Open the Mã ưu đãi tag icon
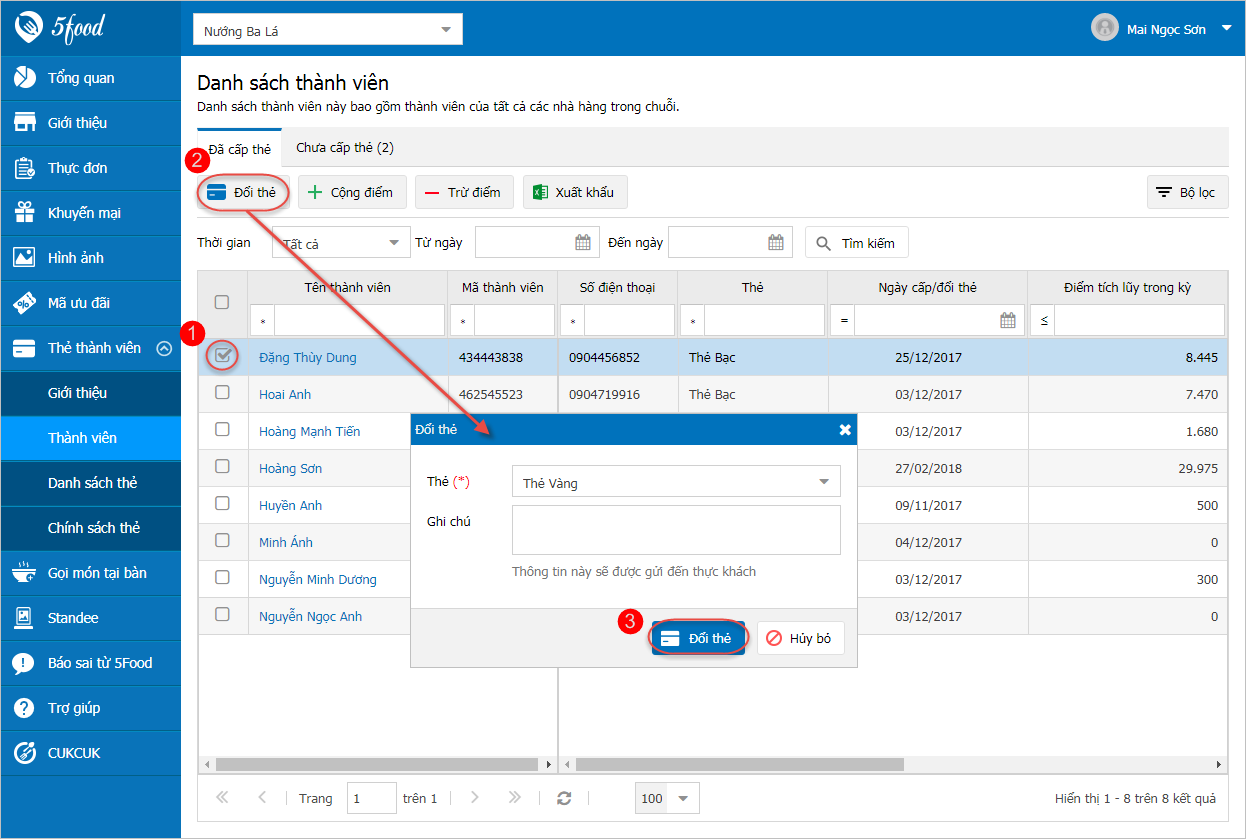 click(x=24, y=303)
